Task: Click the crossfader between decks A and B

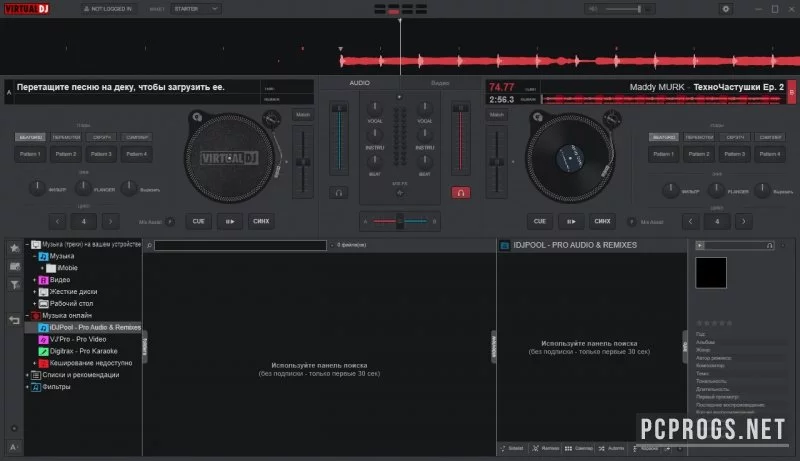Action: (399, 221)
